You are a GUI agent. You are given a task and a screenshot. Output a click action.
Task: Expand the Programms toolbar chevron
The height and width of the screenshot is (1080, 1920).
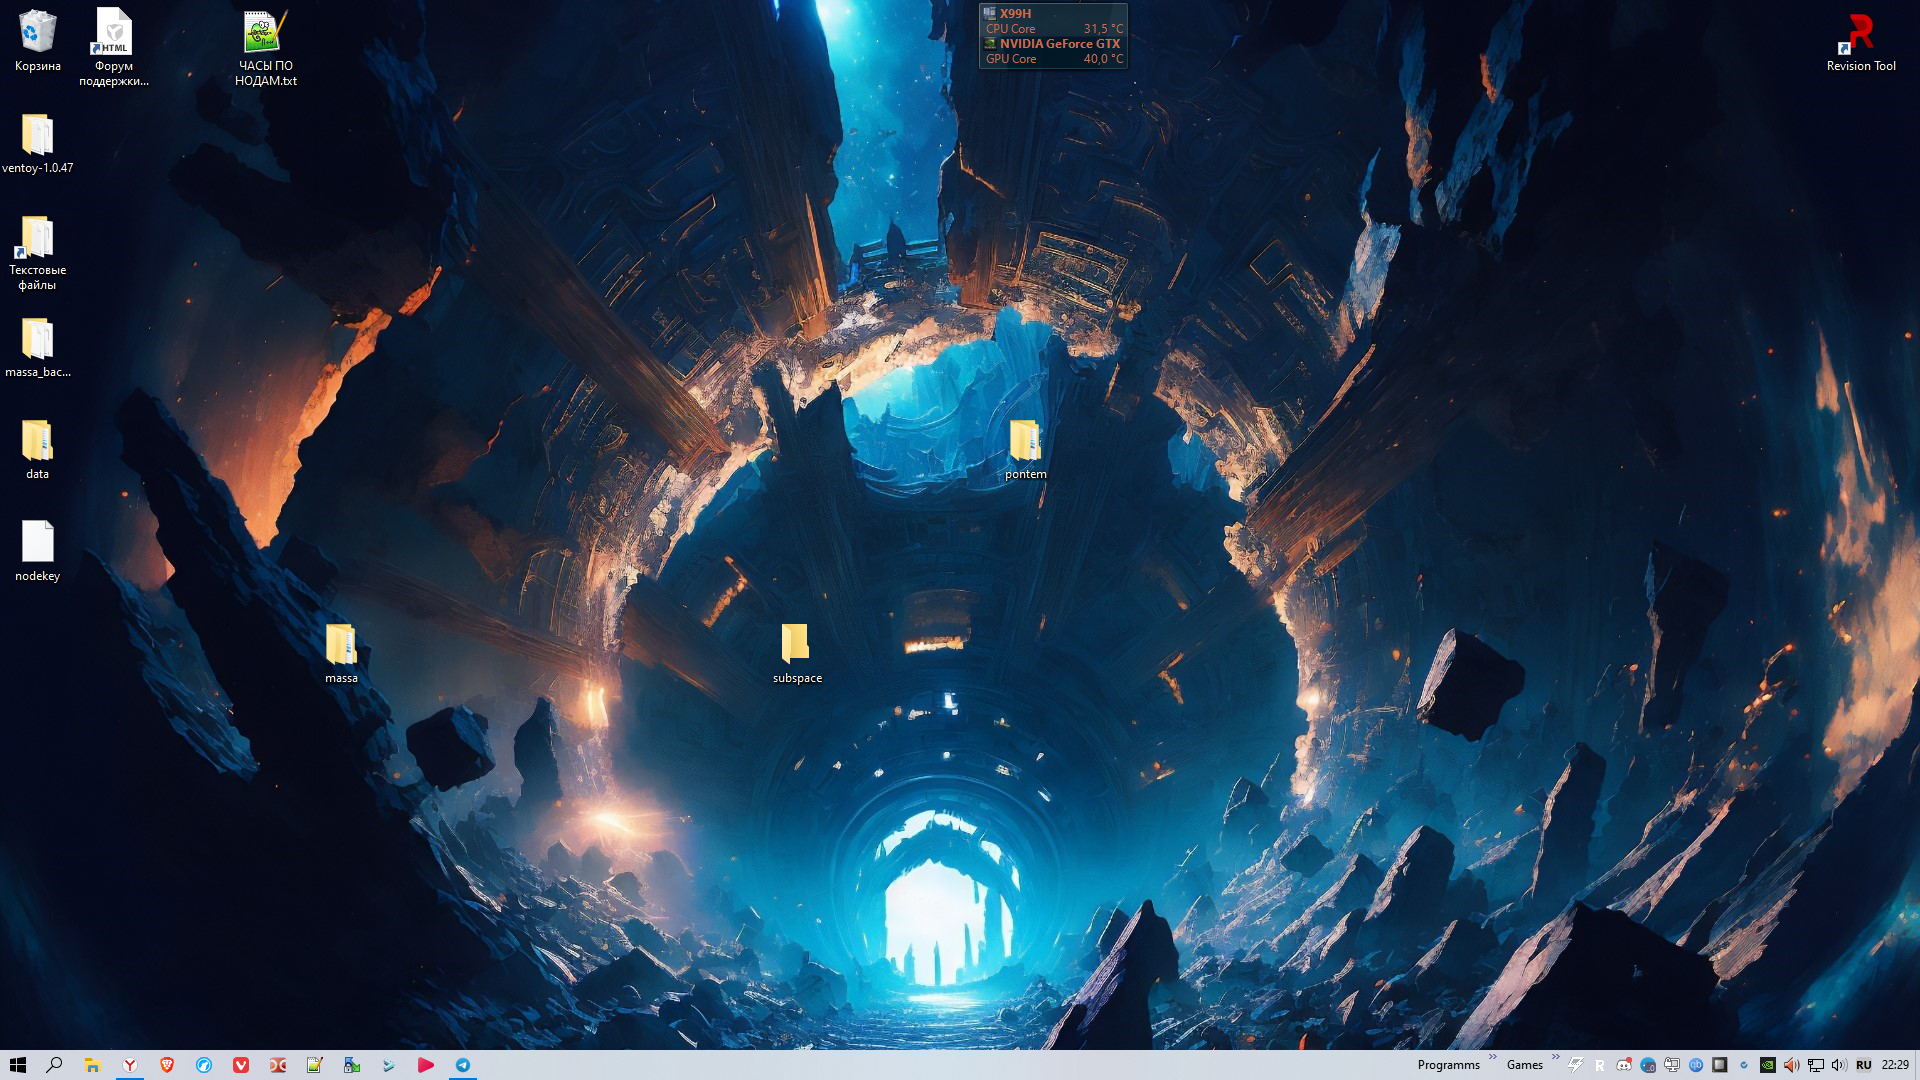click(1492, 1057)
